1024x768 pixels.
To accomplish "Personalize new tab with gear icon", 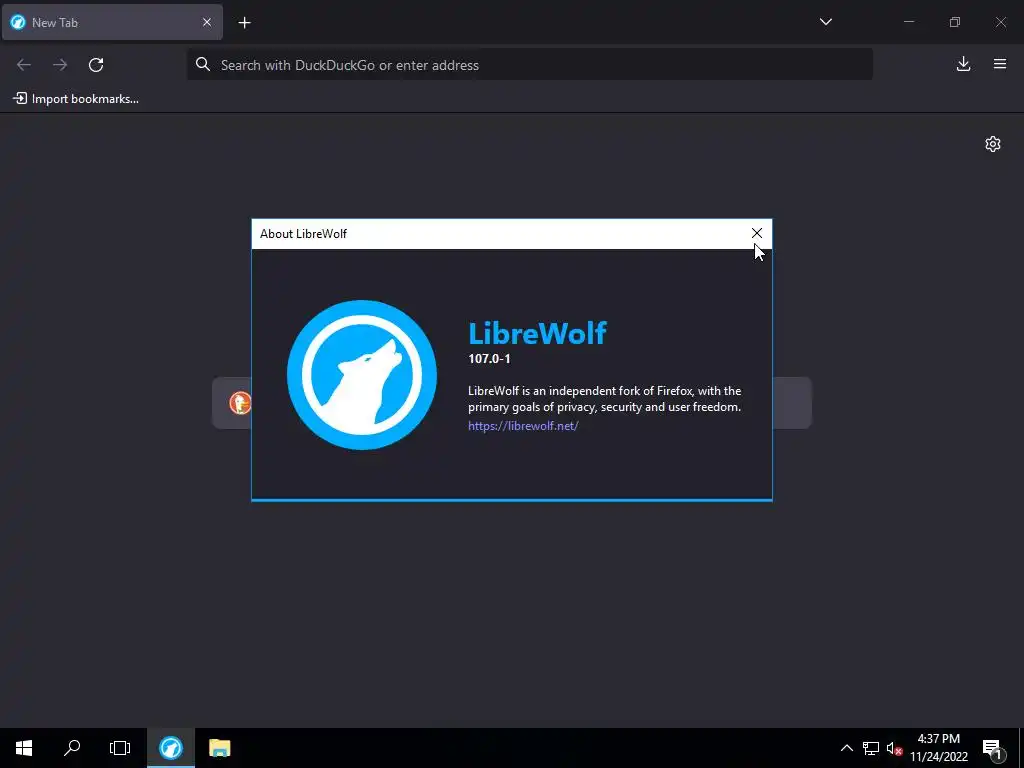I will pyautogui.click(x=993, y=144).
